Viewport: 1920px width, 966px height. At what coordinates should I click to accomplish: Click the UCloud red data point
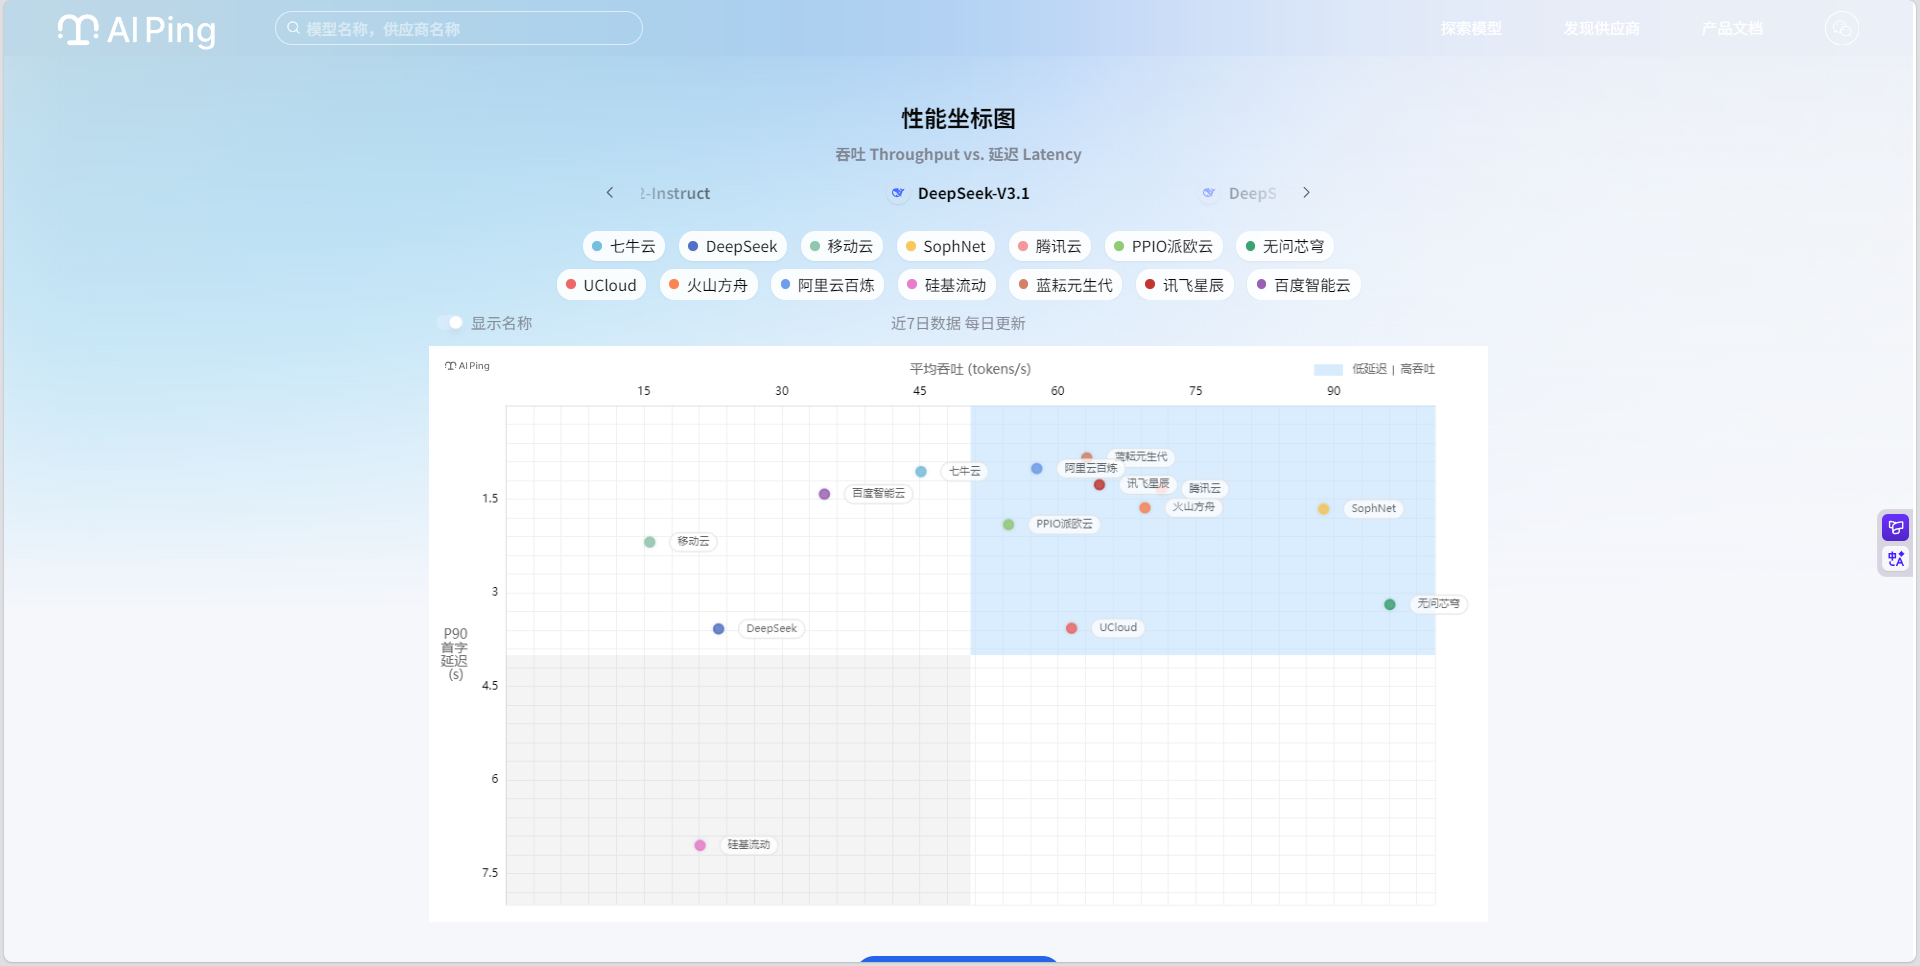(1072, 628)
